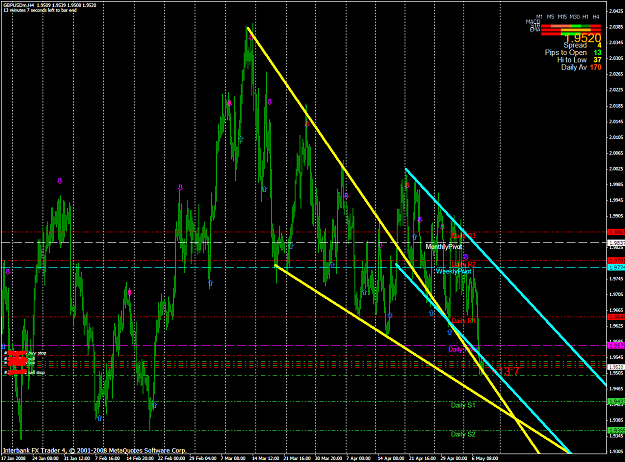
Task: Select the MonthlyPivot label
Action: coord(444,247)
